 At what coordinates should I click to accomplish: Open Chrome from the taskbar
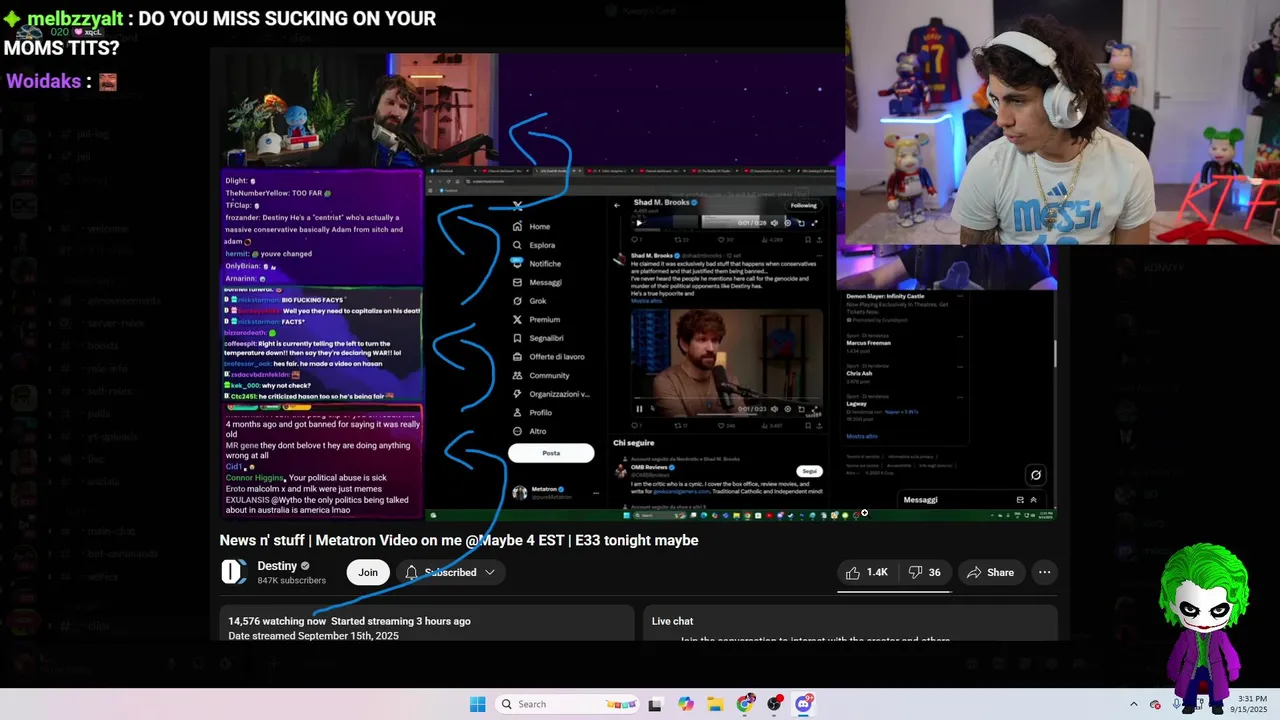point(745,704)
